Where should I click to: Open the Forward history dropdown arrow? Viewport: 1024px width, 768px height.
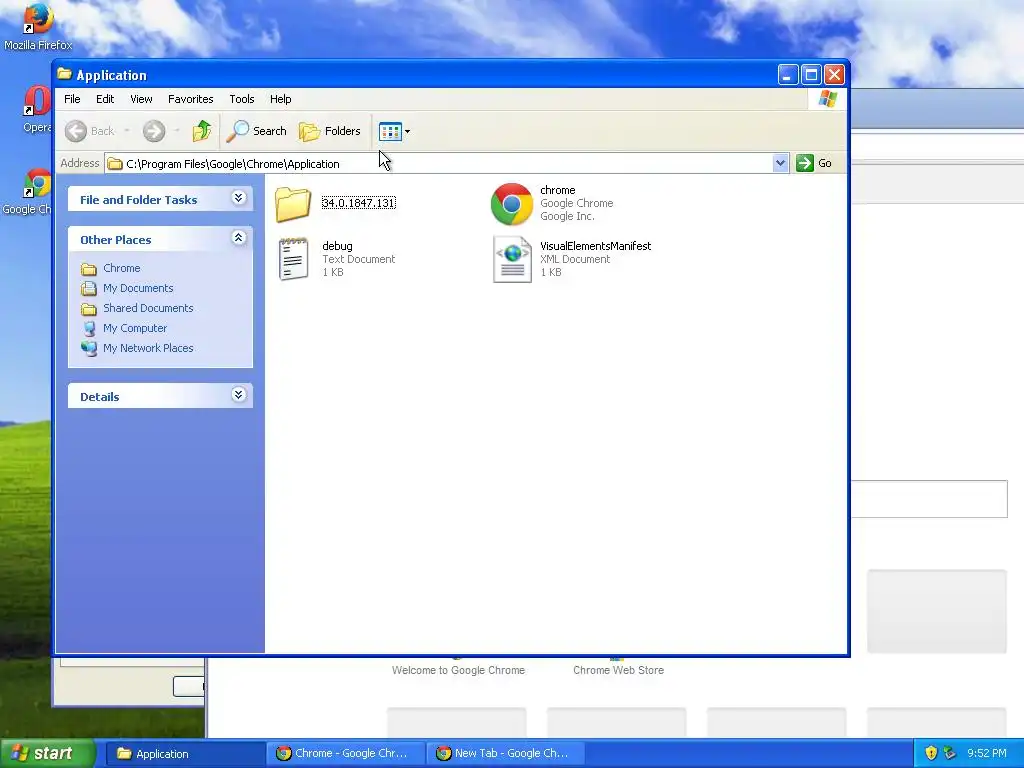pos(176,131)
